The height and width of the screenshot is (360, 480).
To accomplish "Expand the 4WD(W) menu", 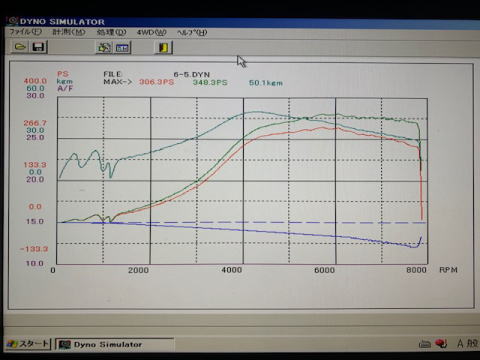I will coord(152,33).
